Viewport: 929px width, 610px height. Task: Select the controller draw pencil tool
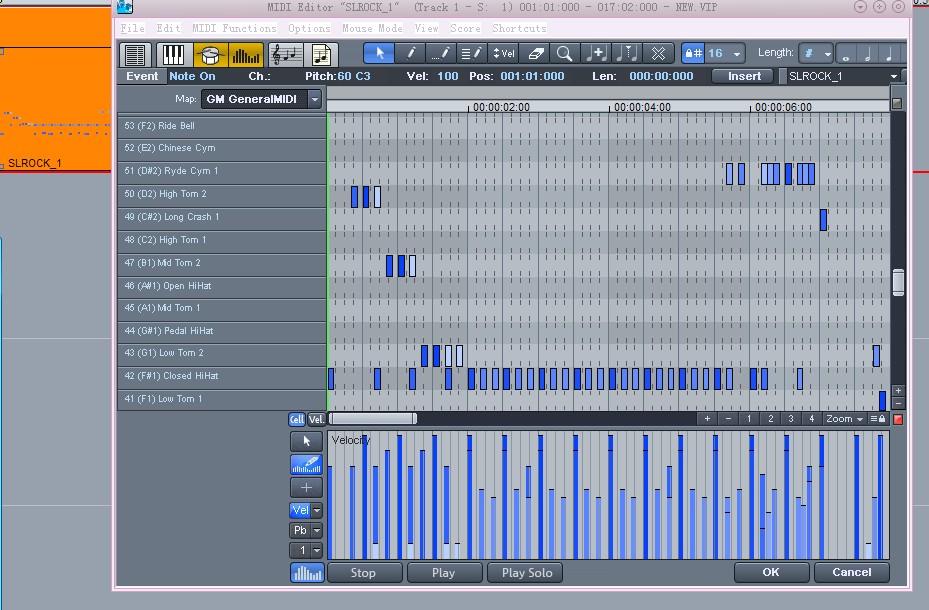point(306,465)
